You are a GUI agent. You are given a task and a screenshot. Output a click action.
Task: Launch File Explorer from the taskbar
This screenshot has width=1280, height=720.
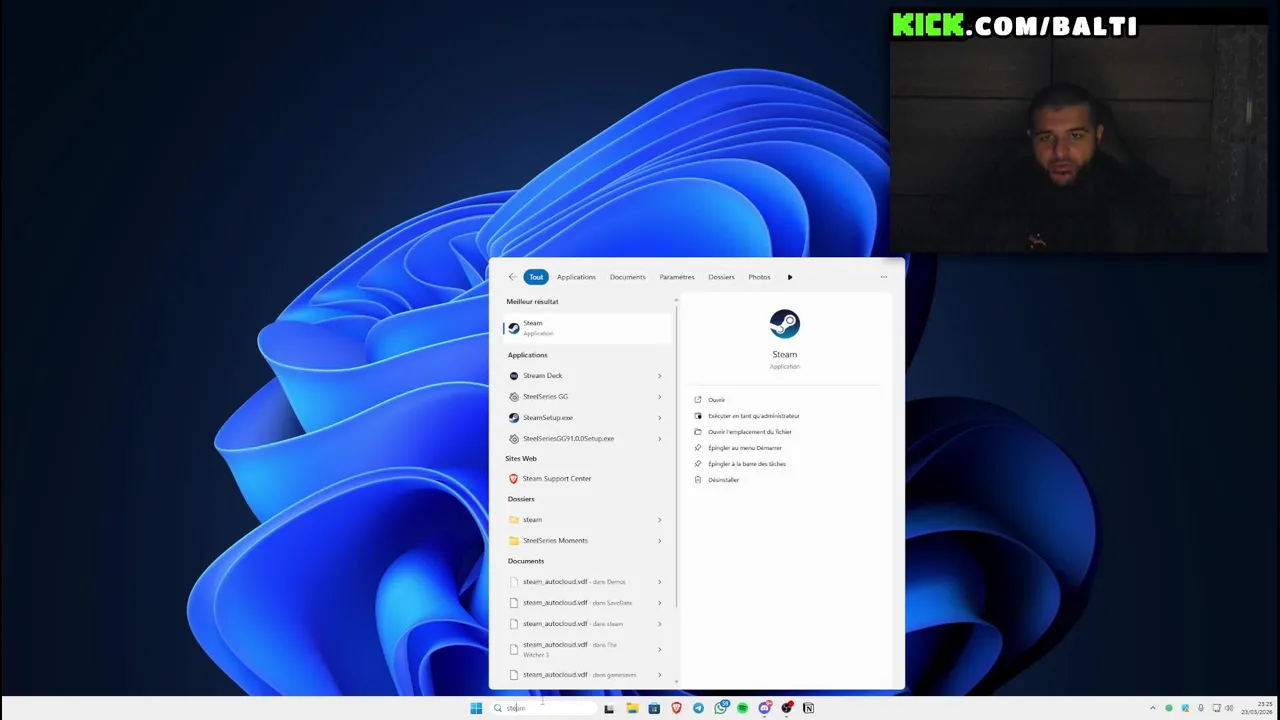coord(632,708)
